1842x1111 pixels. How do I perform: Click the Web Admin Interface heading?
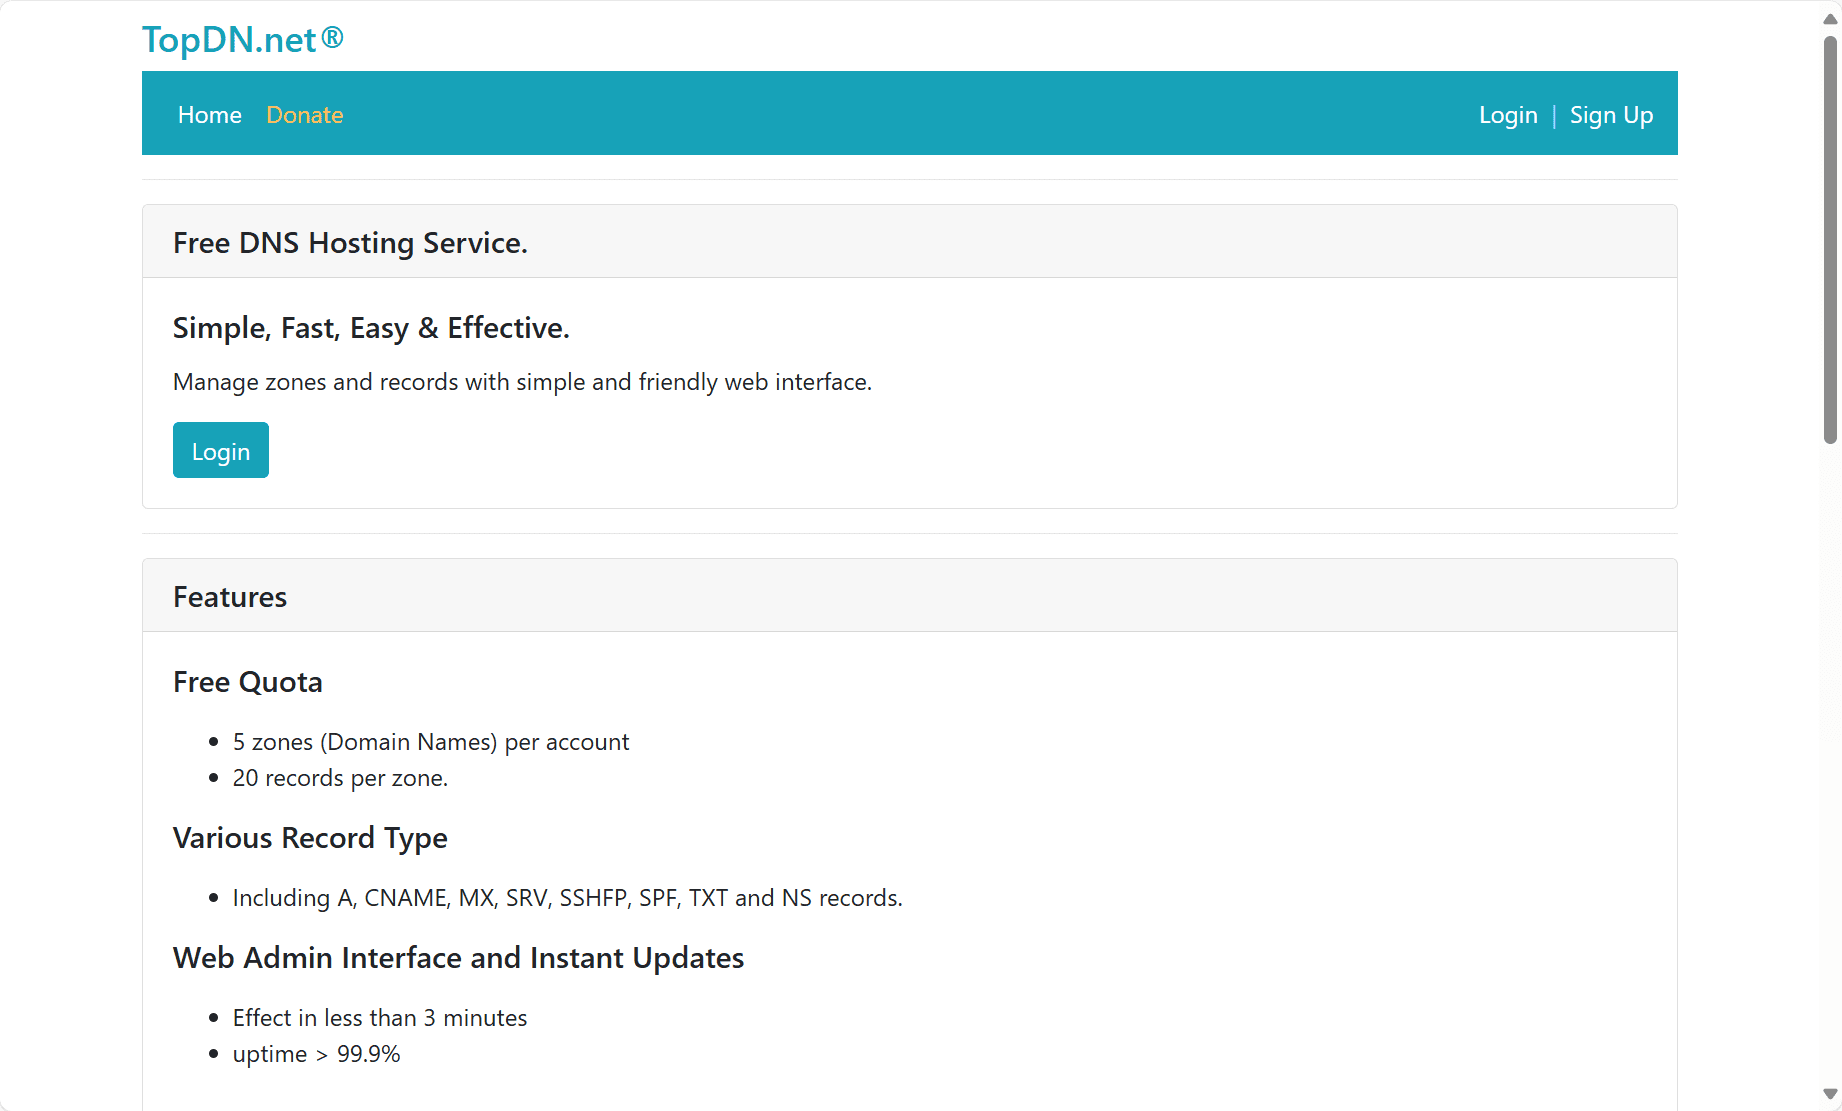pyautogui.click(x=458, y=958)
